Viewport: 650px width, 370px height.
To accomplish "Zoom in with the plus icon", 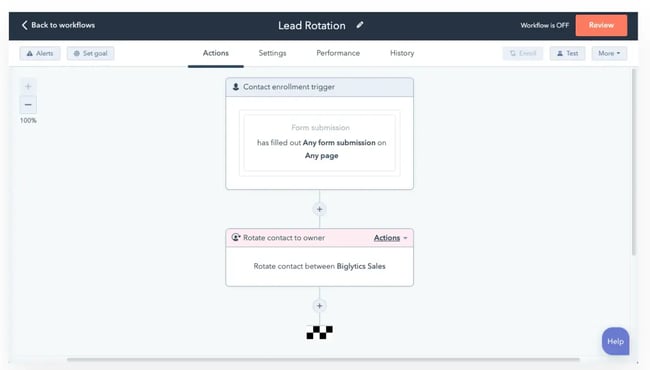I will coord(28,87).
